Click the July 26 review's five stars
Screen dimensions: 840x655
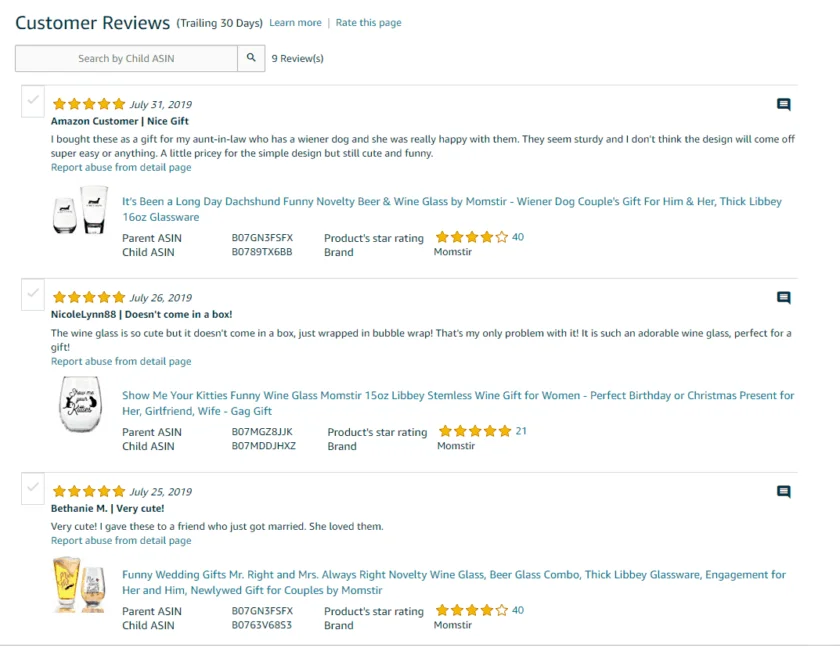tap(89, 298)
